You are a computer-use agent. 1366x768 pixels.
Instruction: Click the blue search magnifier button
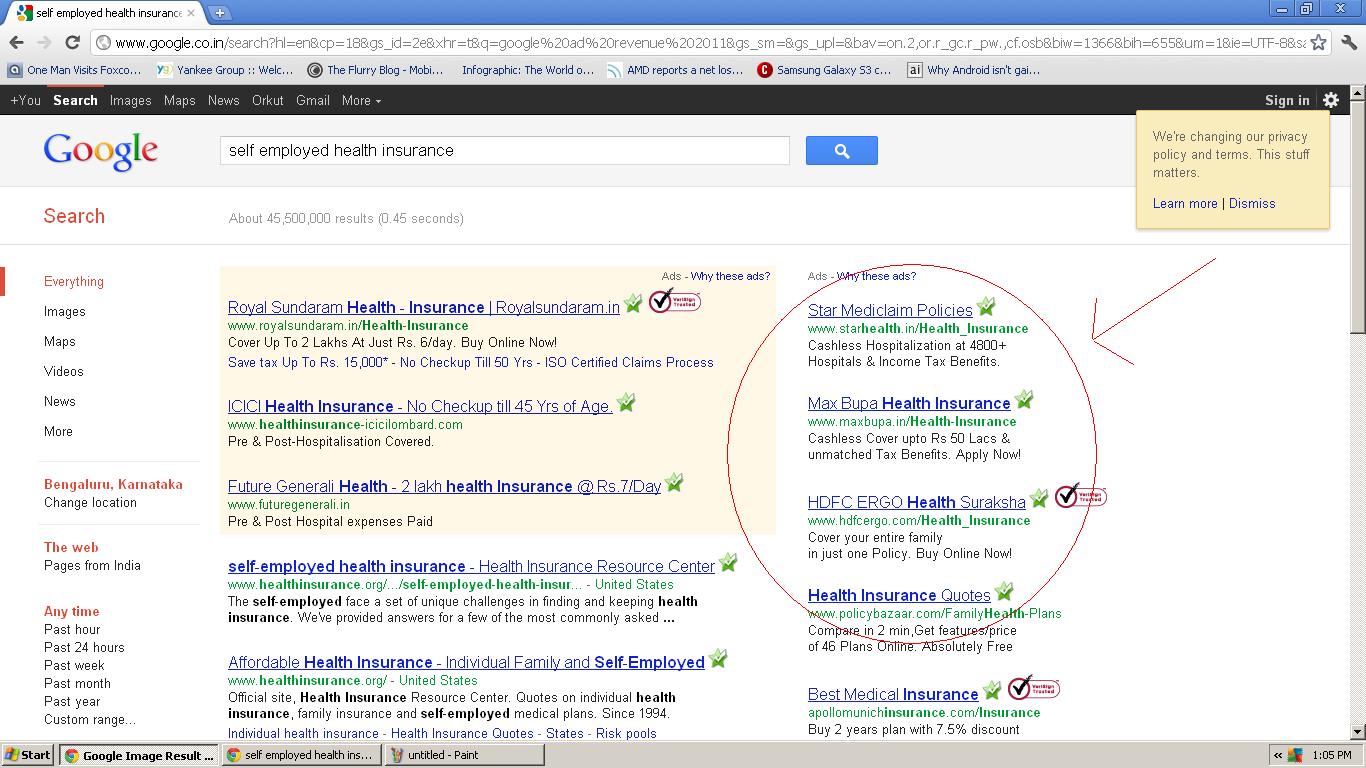pos(841,151)
